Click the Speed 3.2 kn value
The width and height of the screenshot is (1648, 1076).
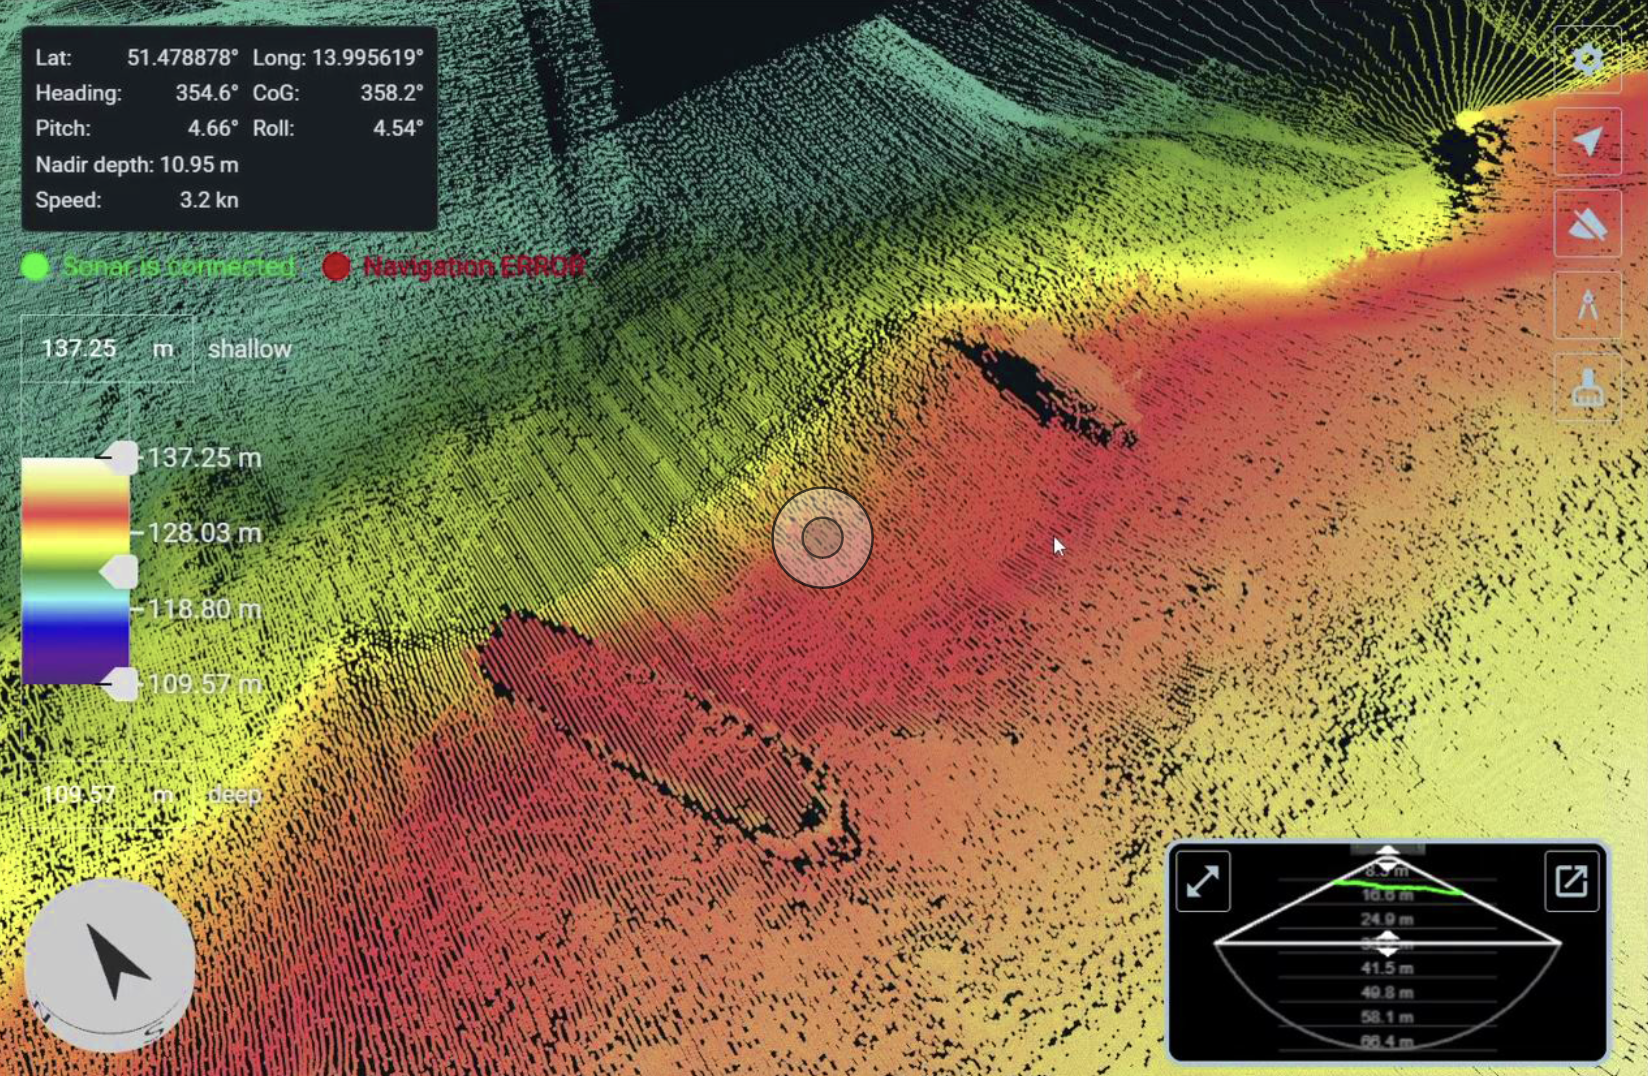pyautogui.click(x=209, y=200)
